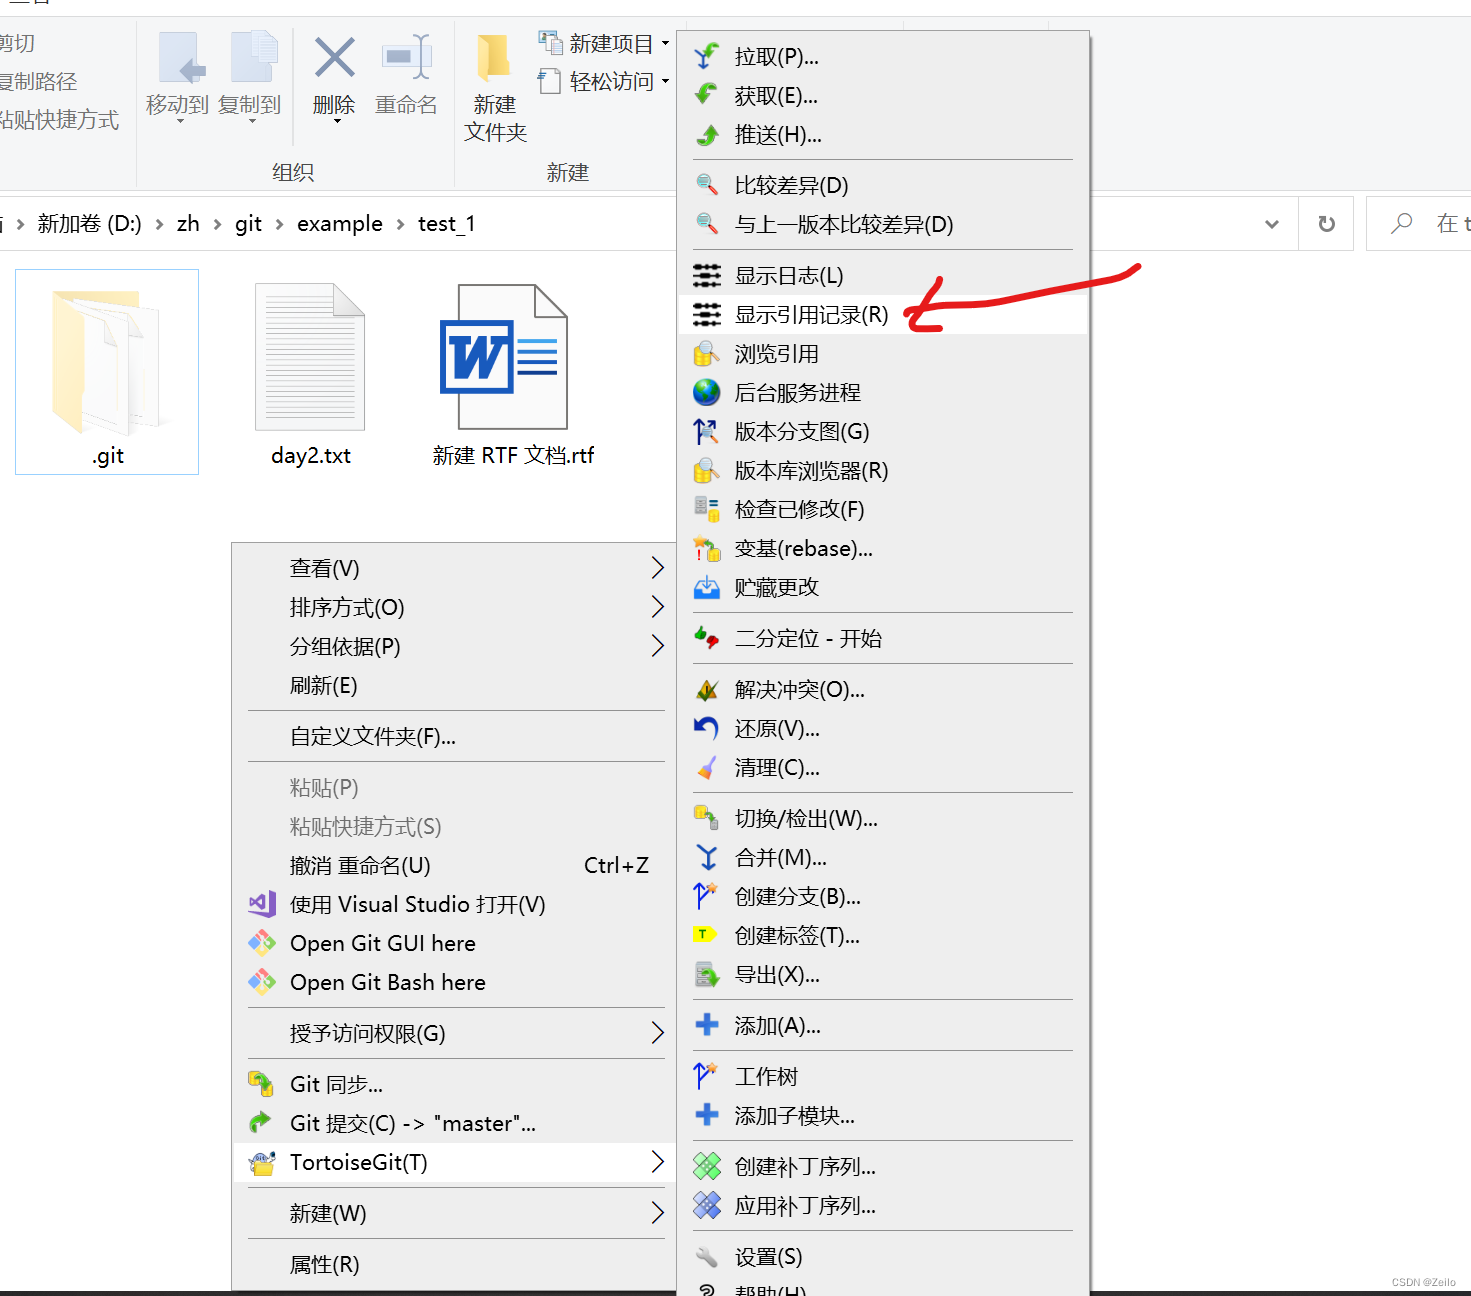Viewport: 1471px width, 1296px height.
Task: Click the 导出 export icon
Action: [707, 974]
